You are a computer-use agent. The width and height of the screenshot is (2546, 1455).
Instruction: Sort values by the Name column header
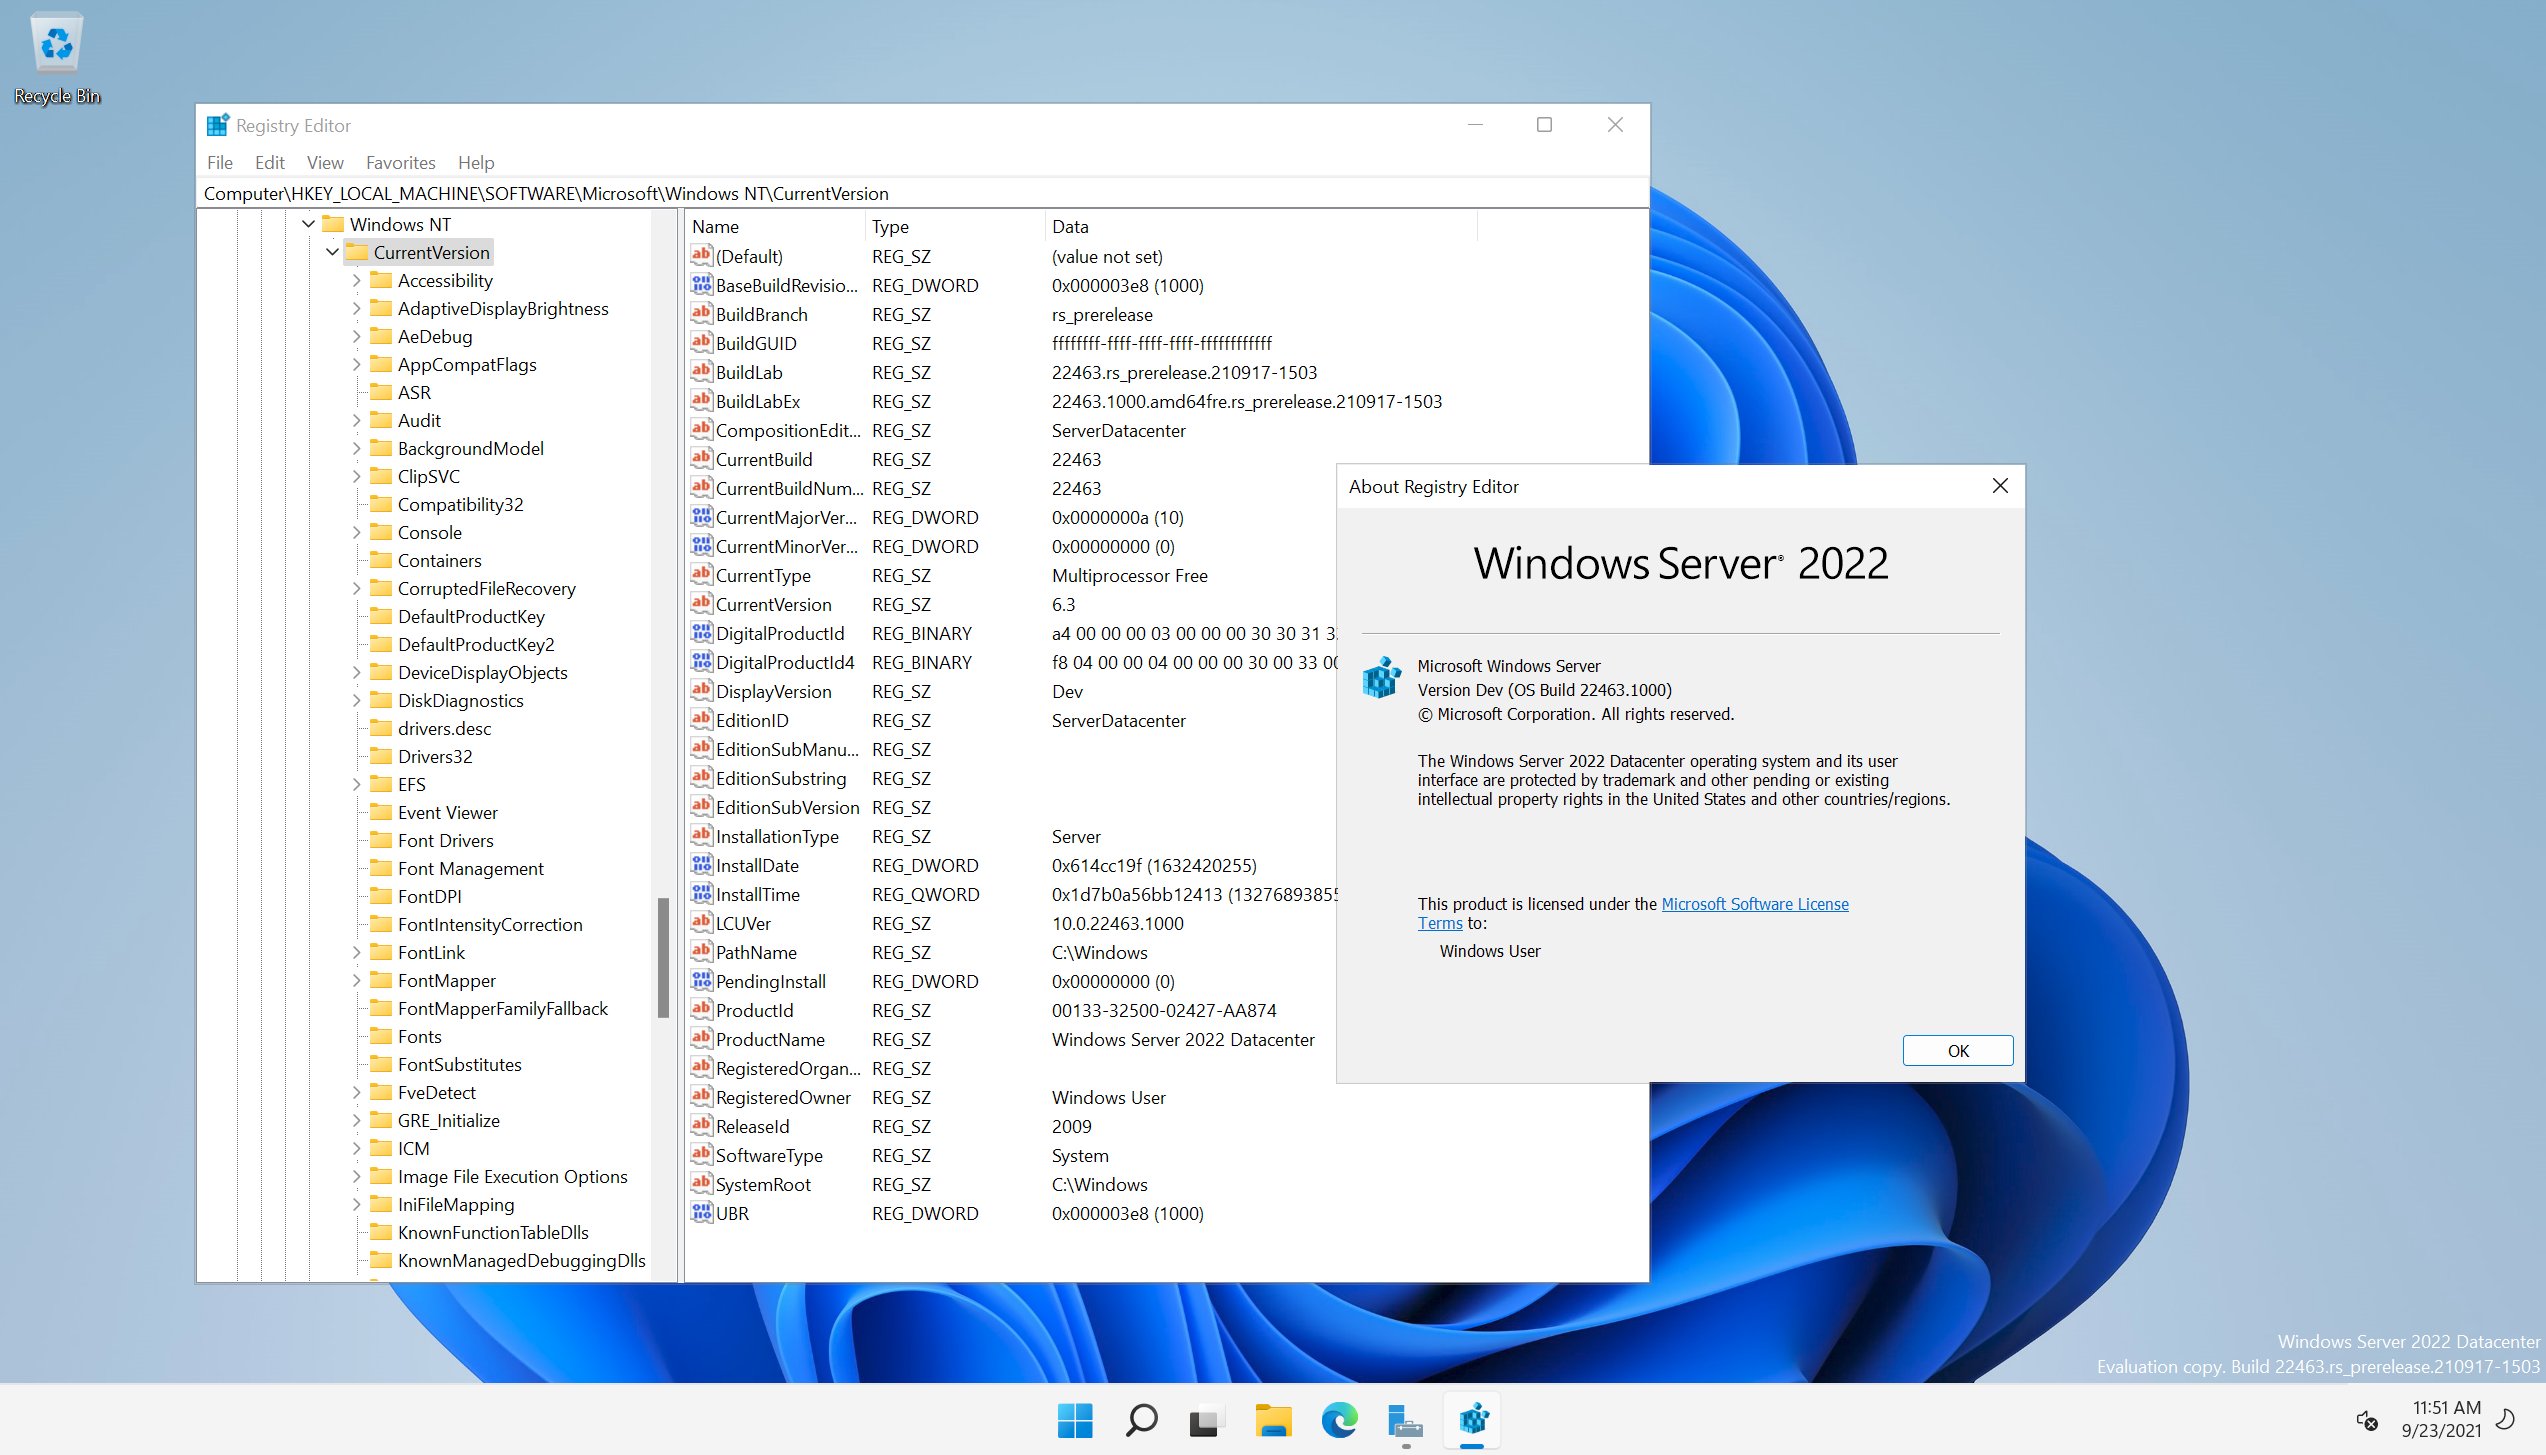775,226
